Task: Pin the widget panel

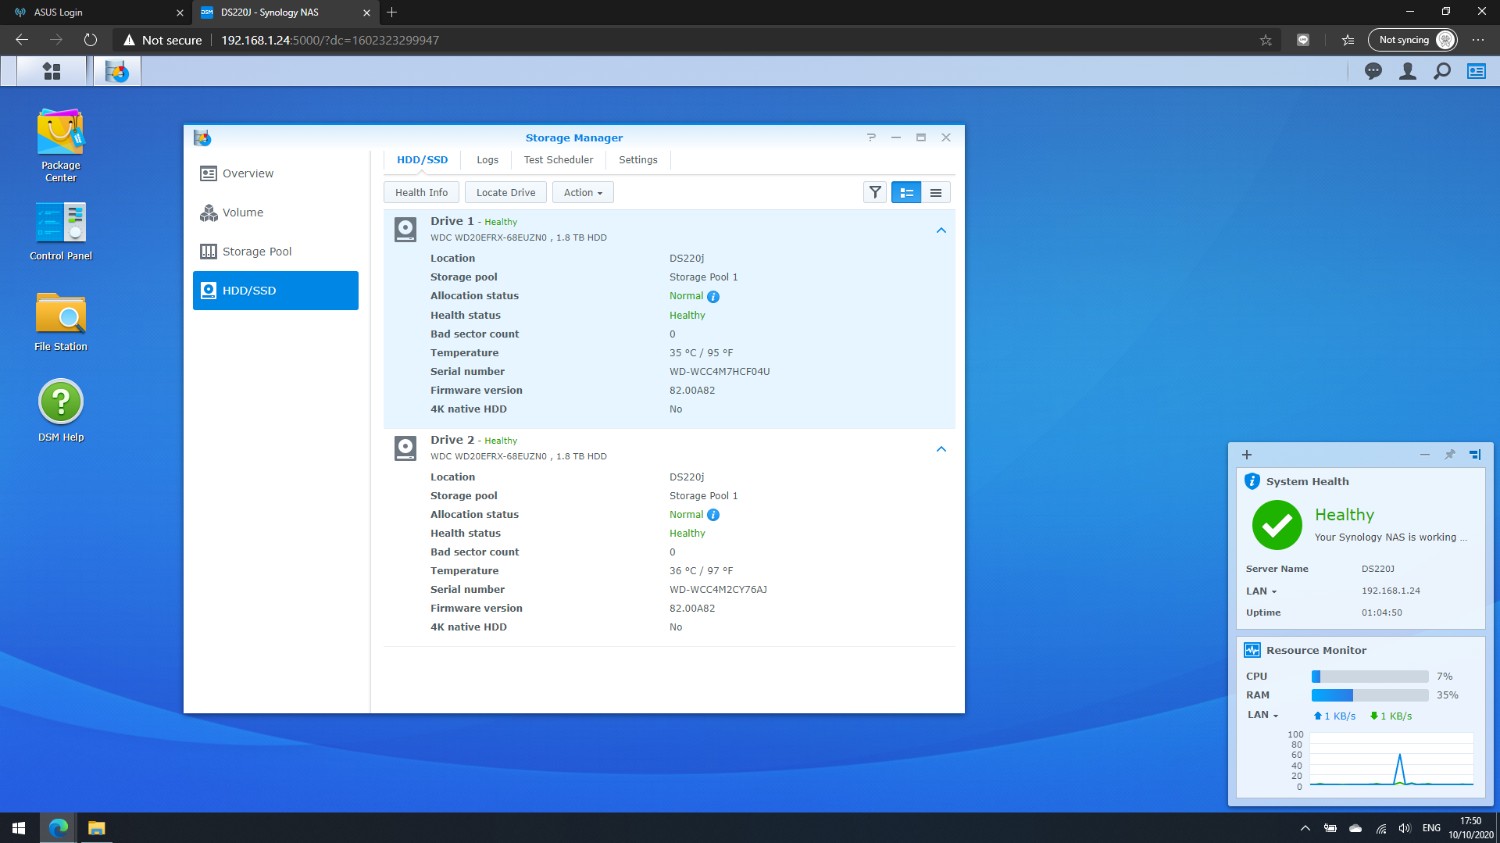Action: pyautogui.click(x=1449, y=454)
